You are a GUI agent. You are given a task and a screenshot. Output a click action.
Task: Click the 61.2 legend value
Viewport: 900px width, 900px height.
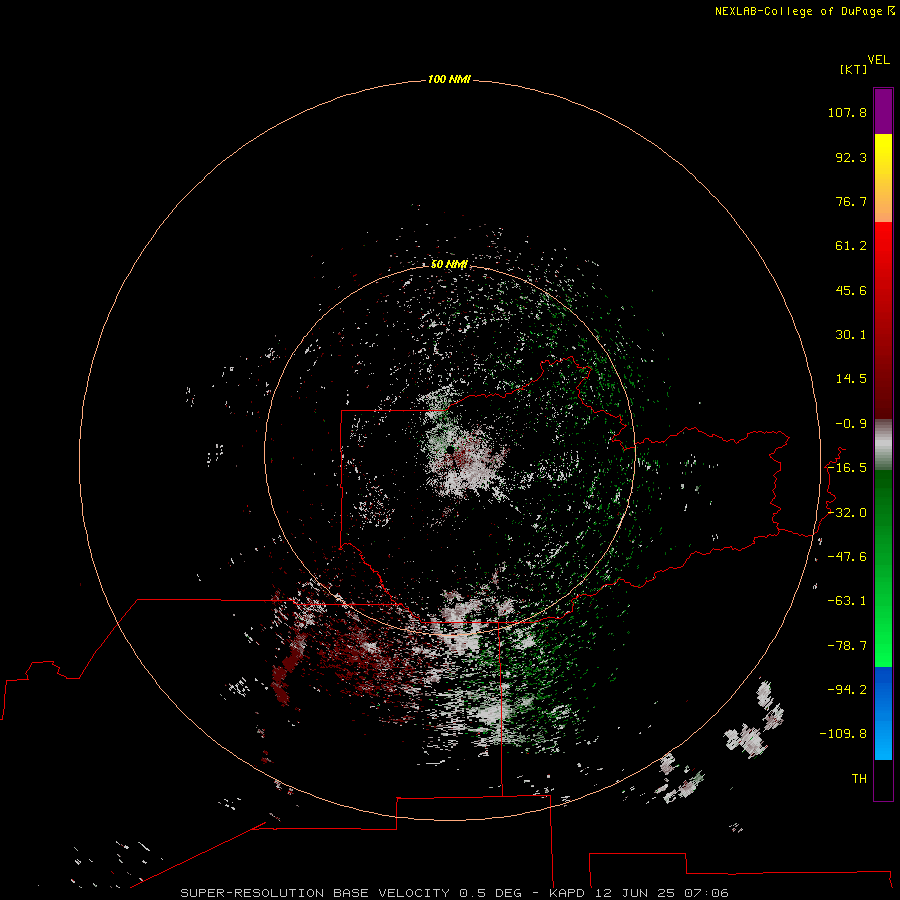(x=851, y=246)
